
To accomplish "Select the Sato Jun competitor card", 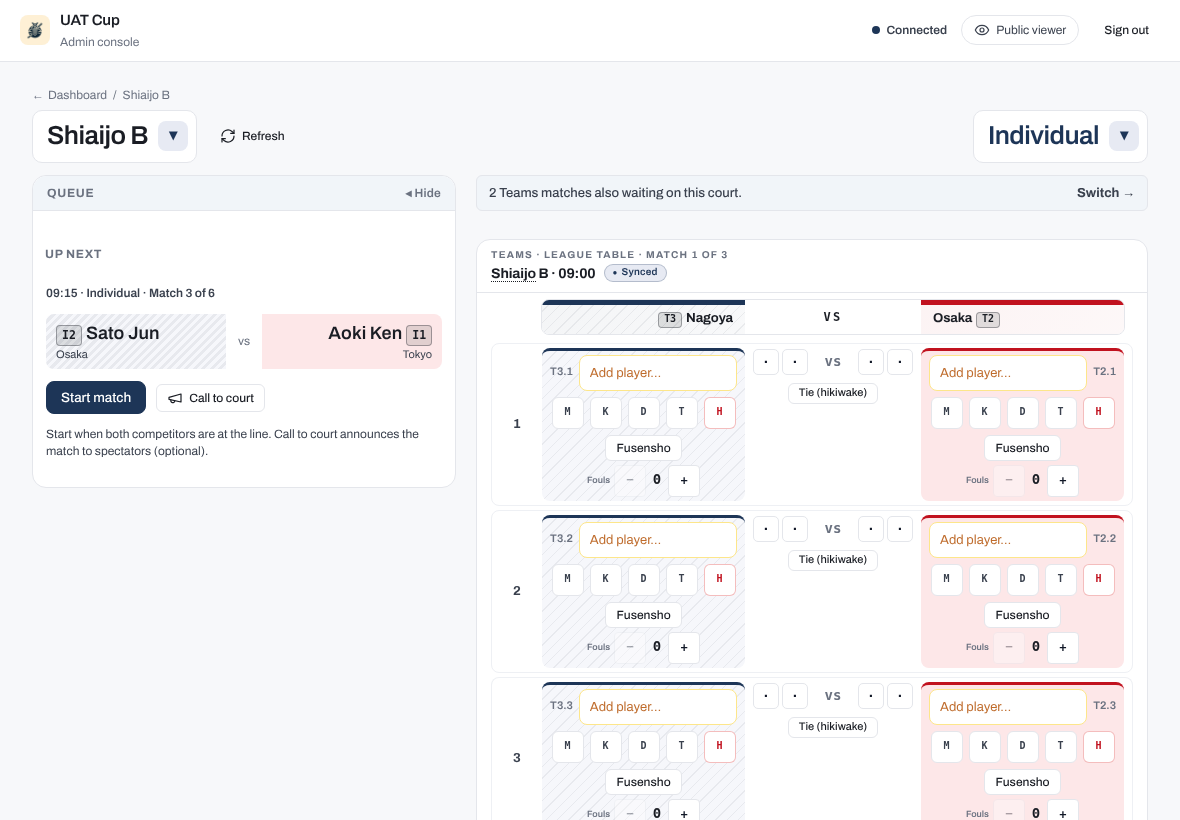I will click(136, 342).
